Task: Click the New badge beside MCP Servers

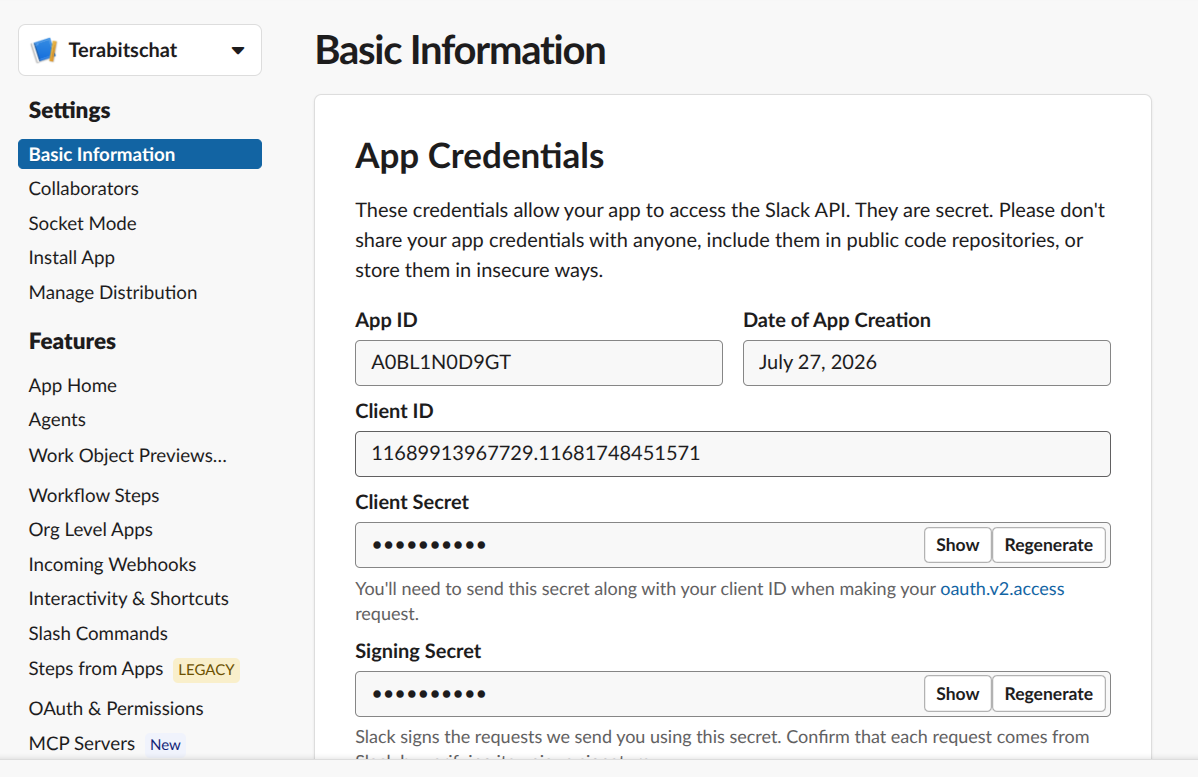Action: point(165,745)
